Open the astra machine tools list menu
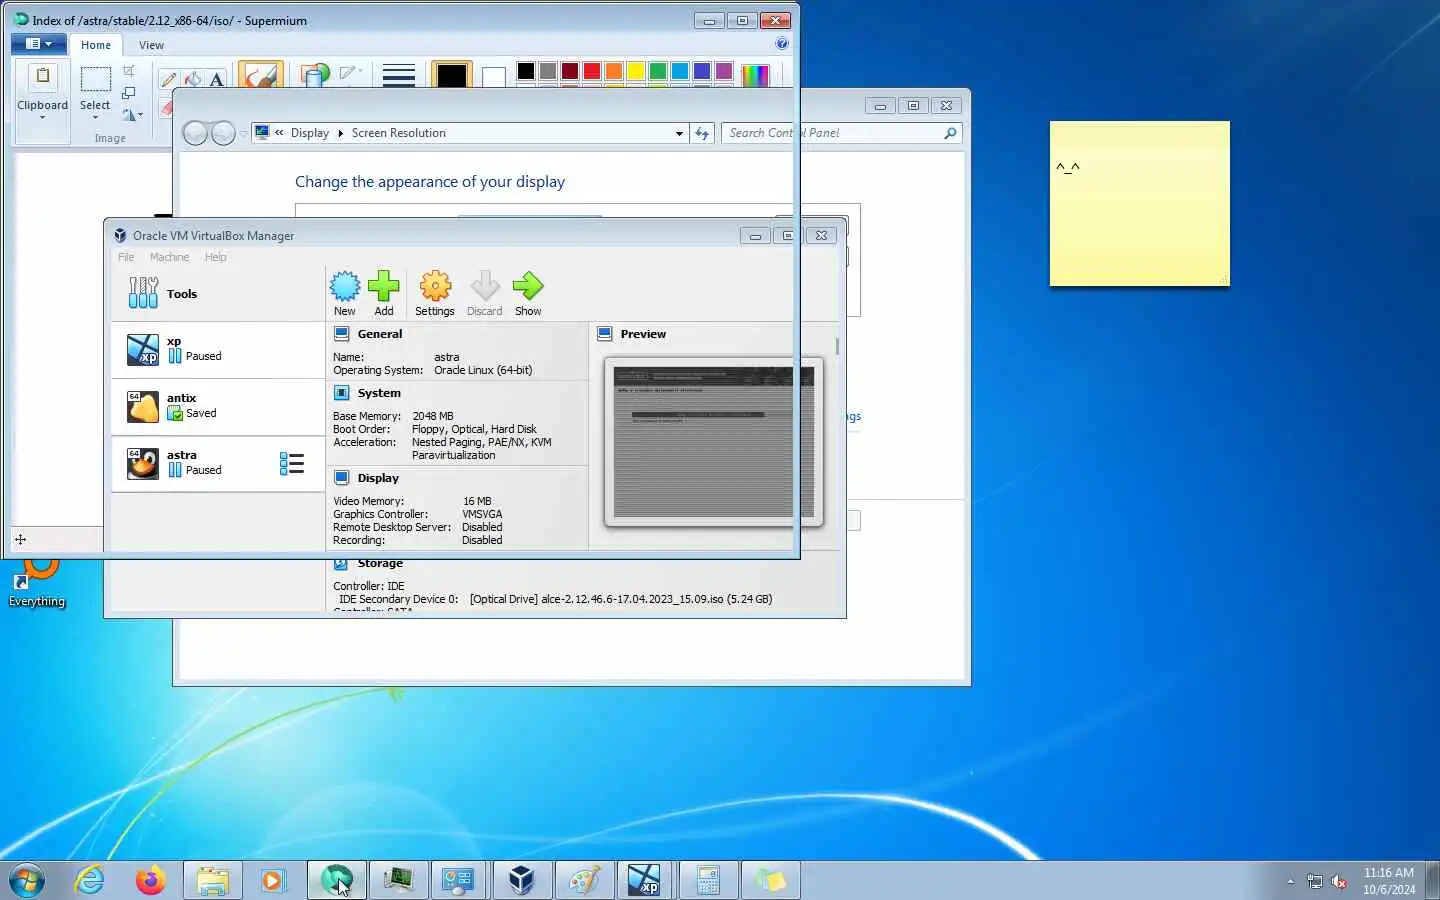Image resolution: width=1440 pixels, height=900 pixels. tap(292, 464)
